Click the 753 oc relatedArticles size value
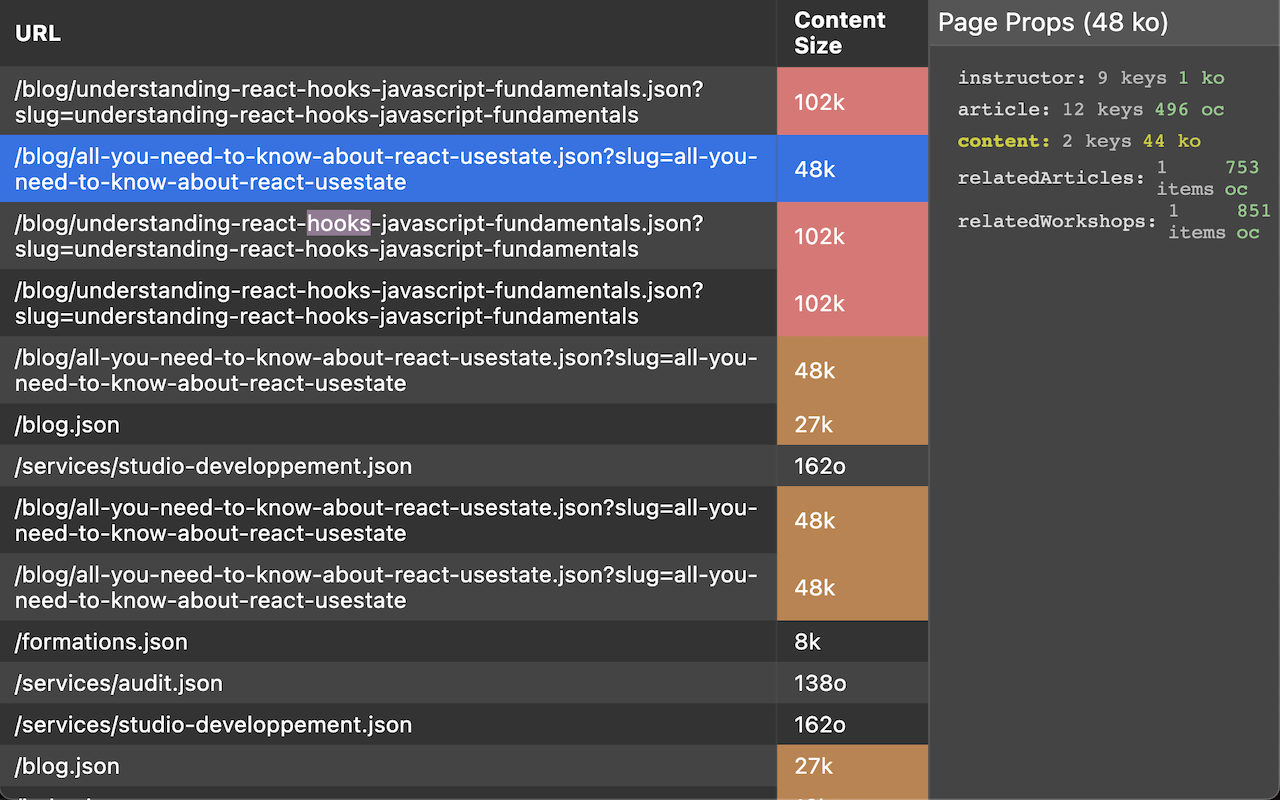 pyautogui.click(x=1241, y=178)
